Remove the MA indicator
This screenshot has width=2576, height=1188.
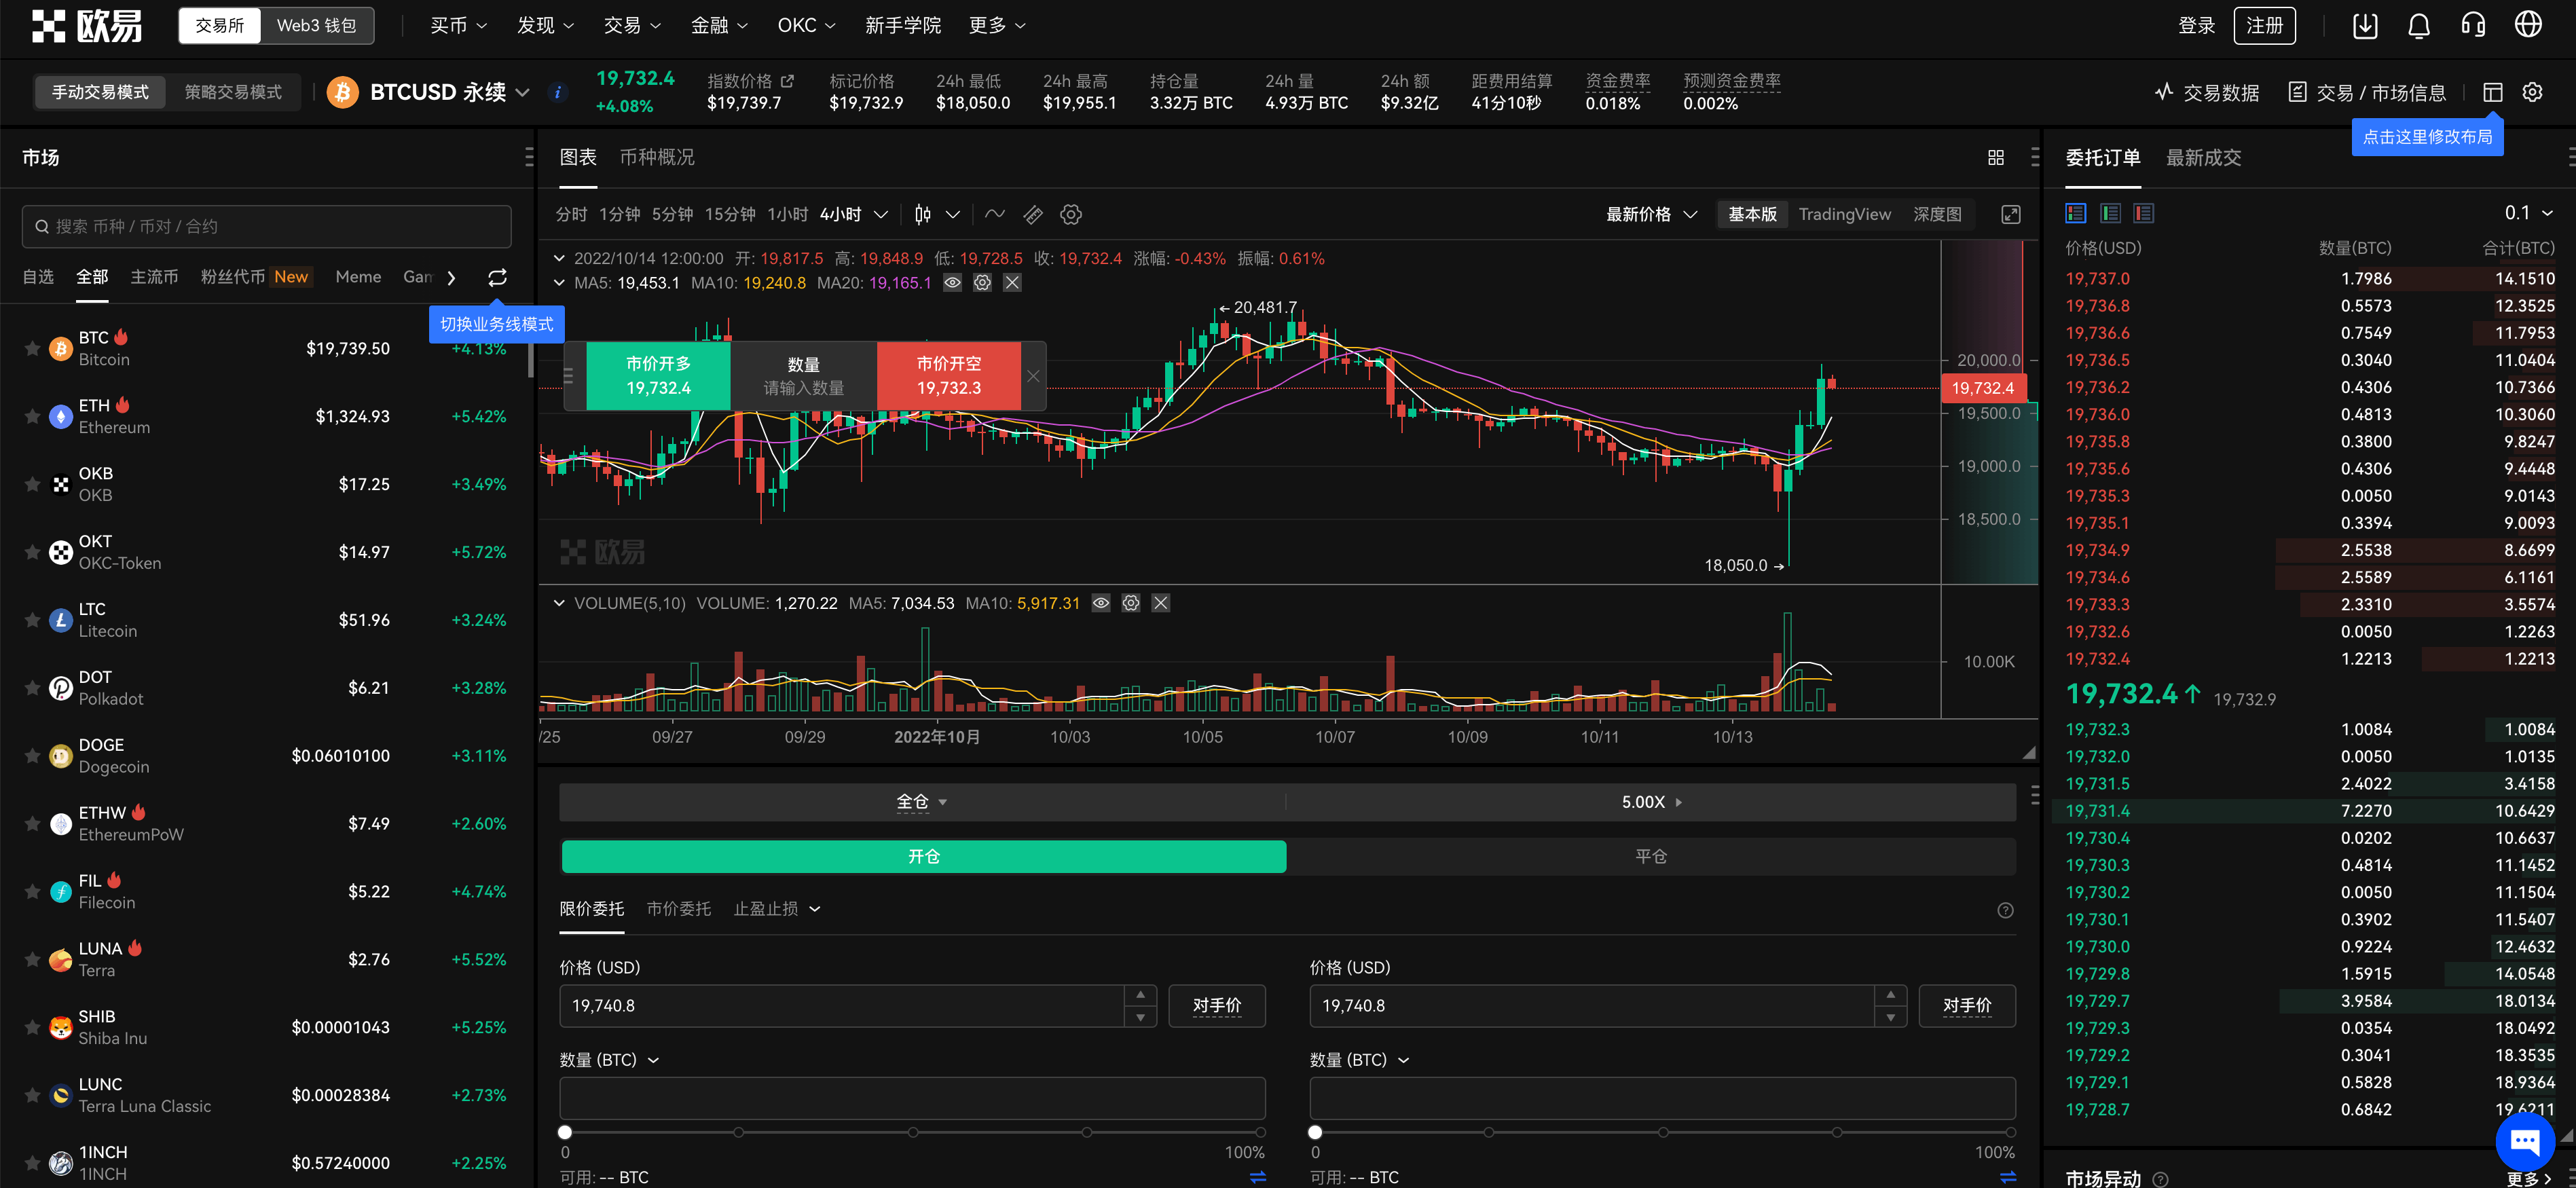tap(1012, 283)
